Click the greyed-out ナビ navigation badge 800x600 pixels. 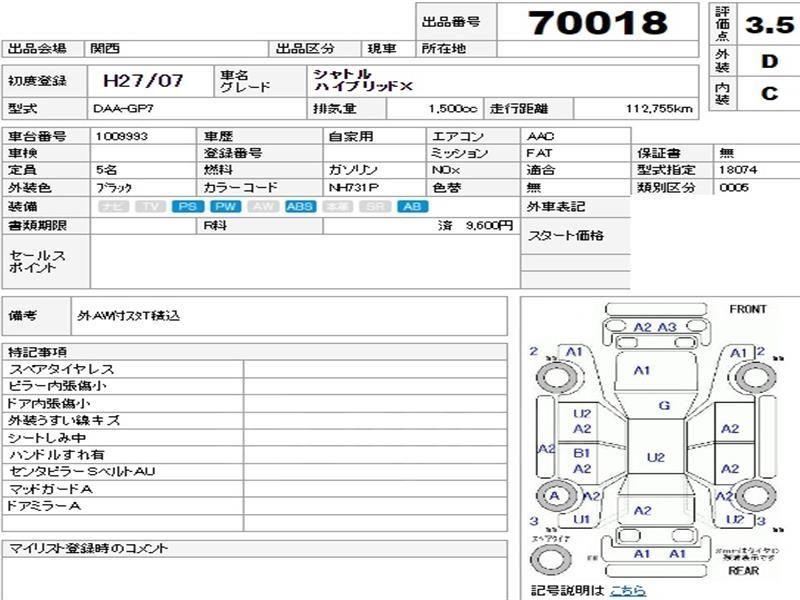coord(113,207)
